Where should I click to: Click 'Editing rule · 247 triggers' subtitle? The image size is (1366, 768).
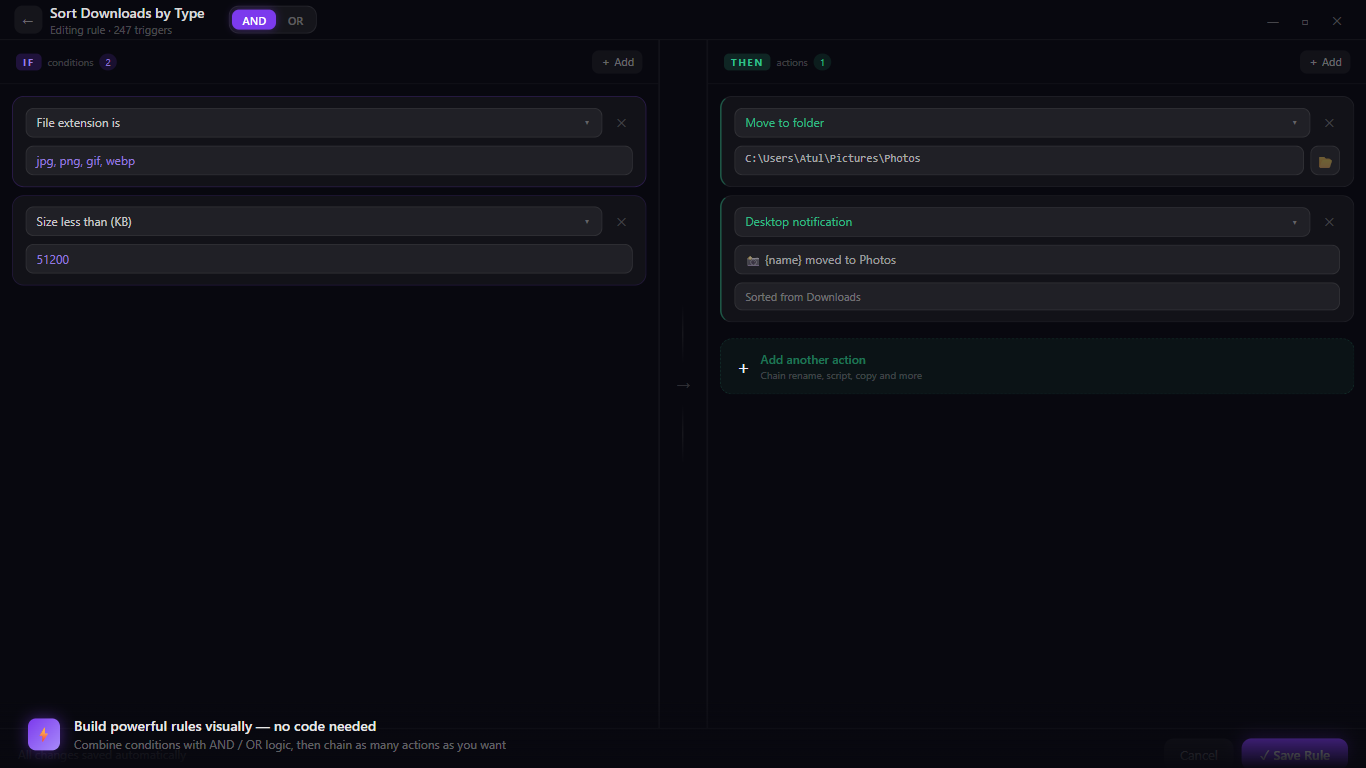111,30
